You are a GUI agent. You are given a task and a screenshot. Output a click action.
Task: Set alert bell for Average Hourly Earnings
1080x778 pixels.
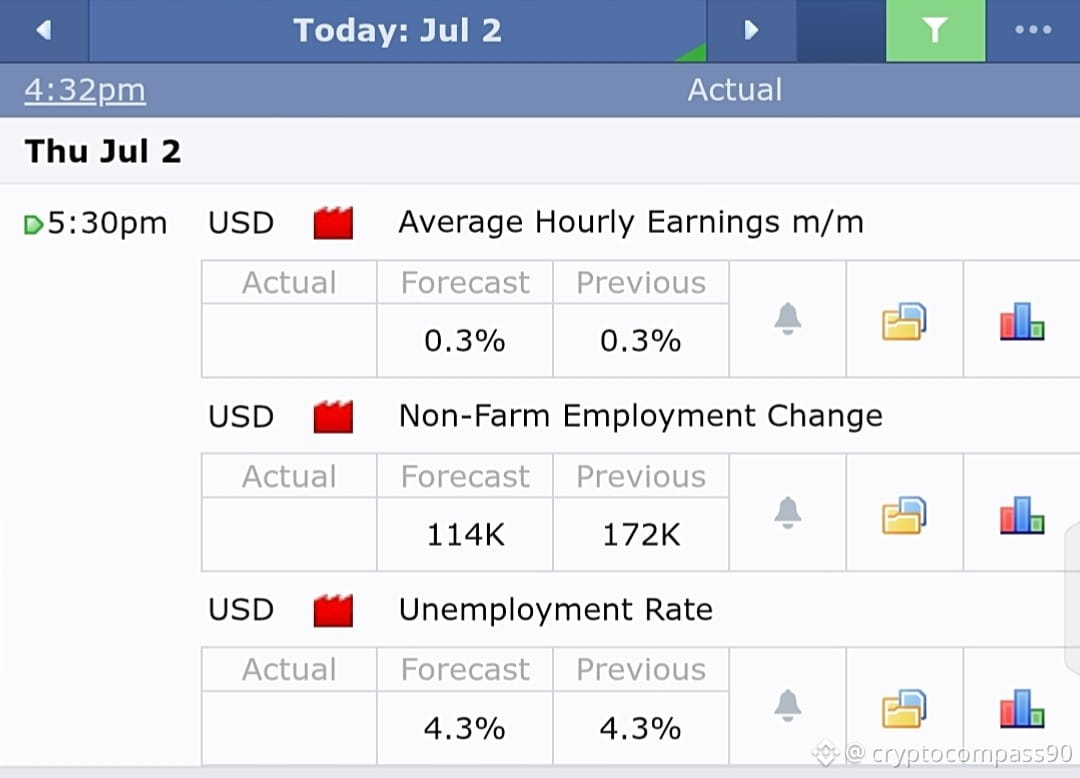pos(787,319)
